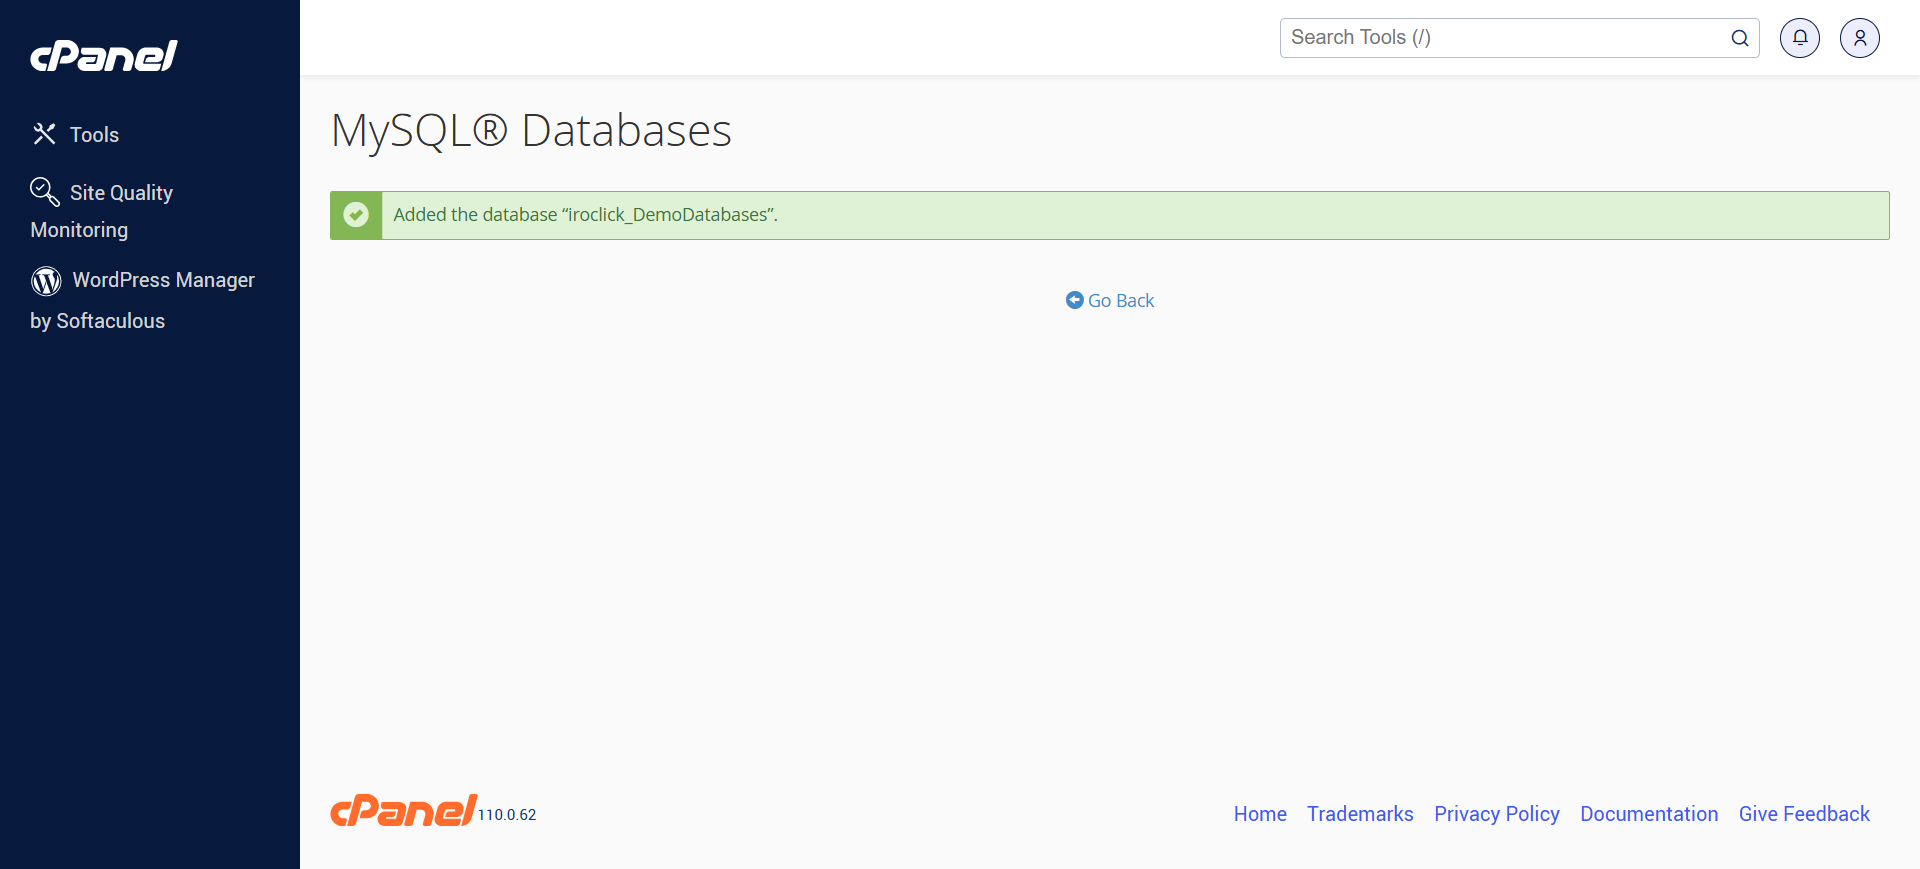The image size is (1920, 869).
Task: Click the Site Quality Monitoring magnifier icon
Action: [44, 191]
